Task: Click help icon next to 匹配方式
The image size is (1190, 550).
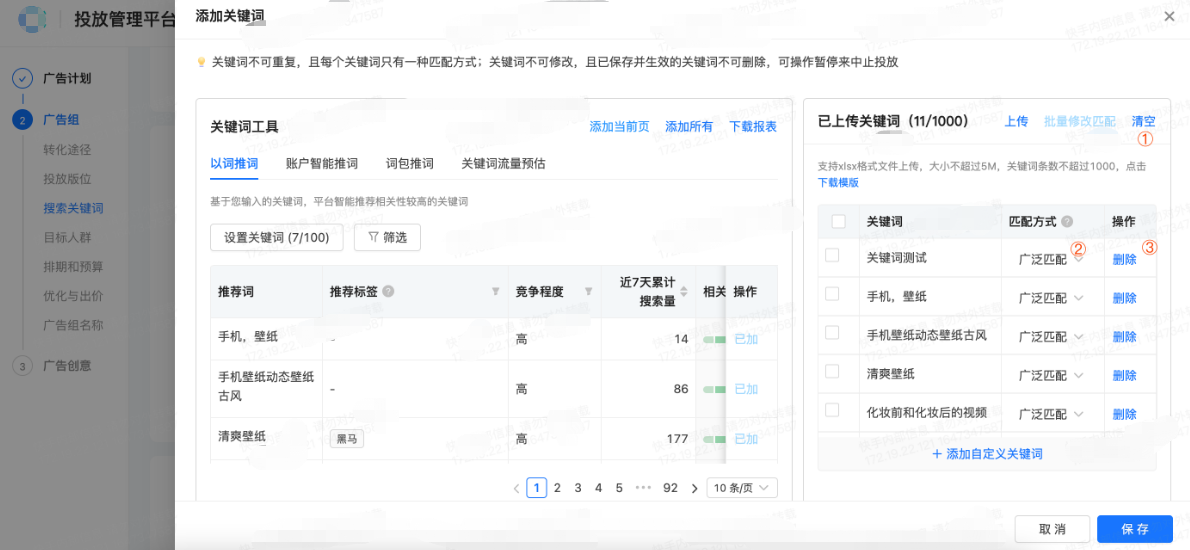Action: (x=1067, y=222)
